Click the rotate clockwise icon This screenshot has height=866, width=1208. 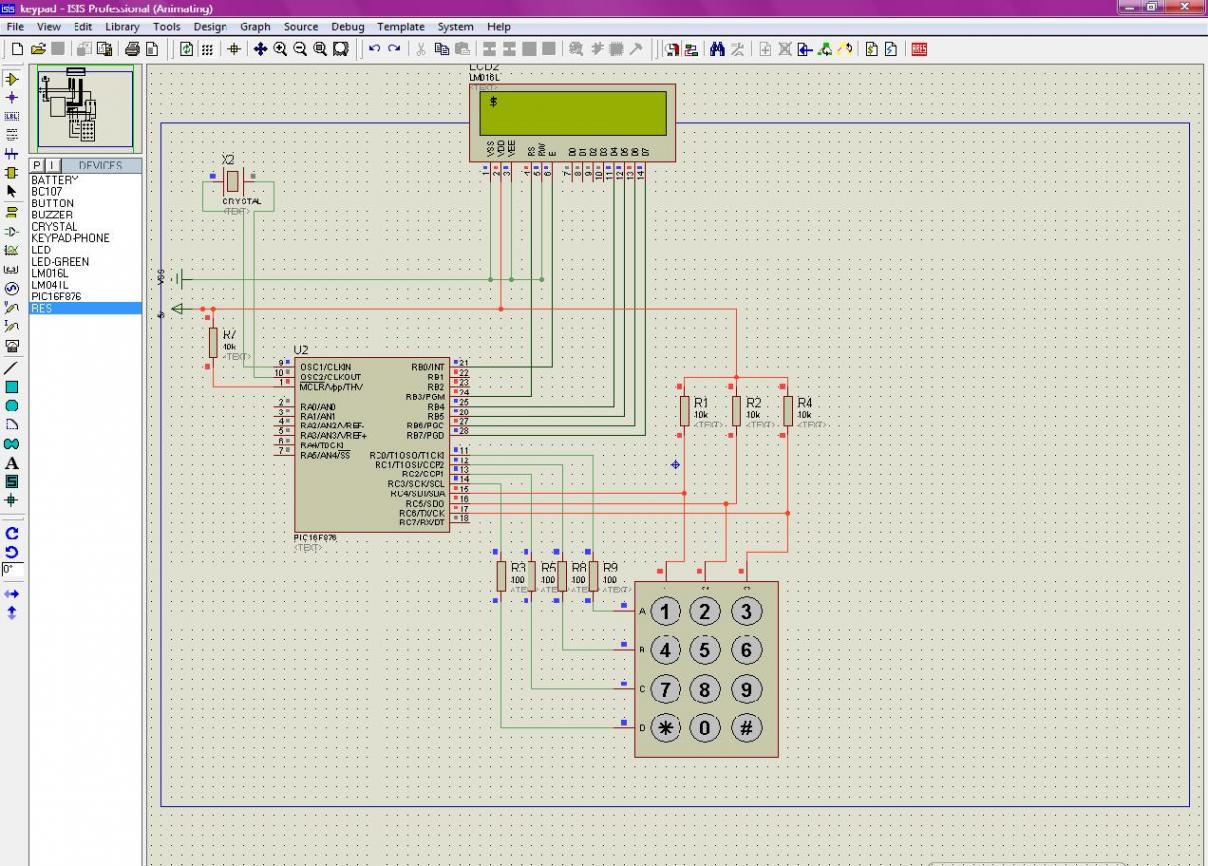[x=12, y=534]
